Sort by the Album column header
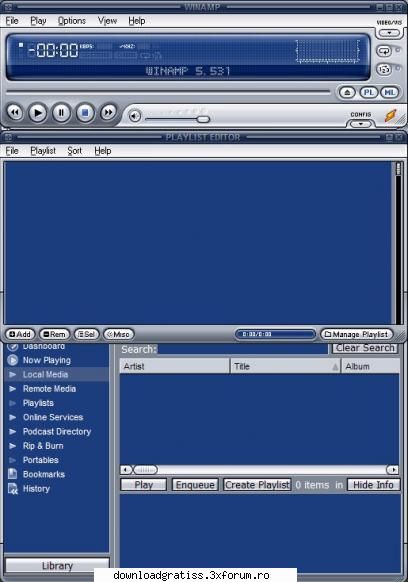 click(371, 366)
